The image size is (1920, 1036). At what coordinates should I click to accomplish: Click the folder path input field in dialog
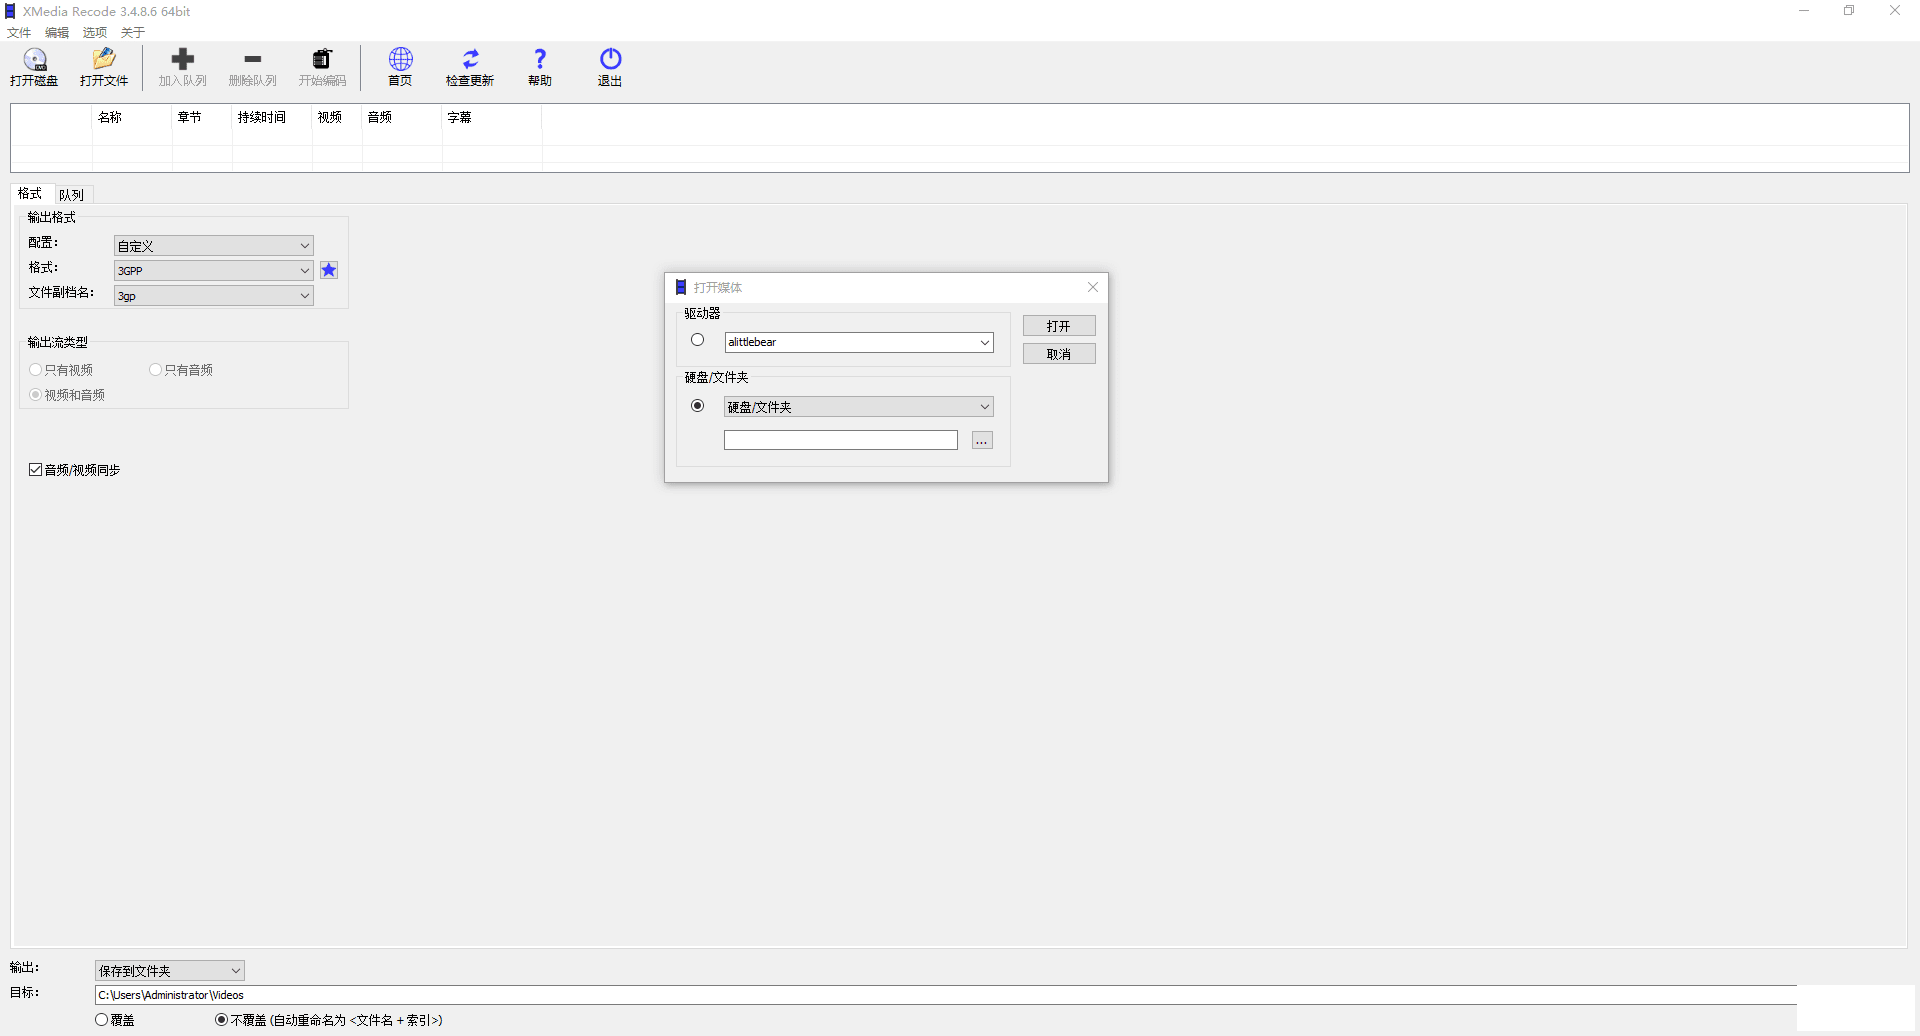[841, 441]
